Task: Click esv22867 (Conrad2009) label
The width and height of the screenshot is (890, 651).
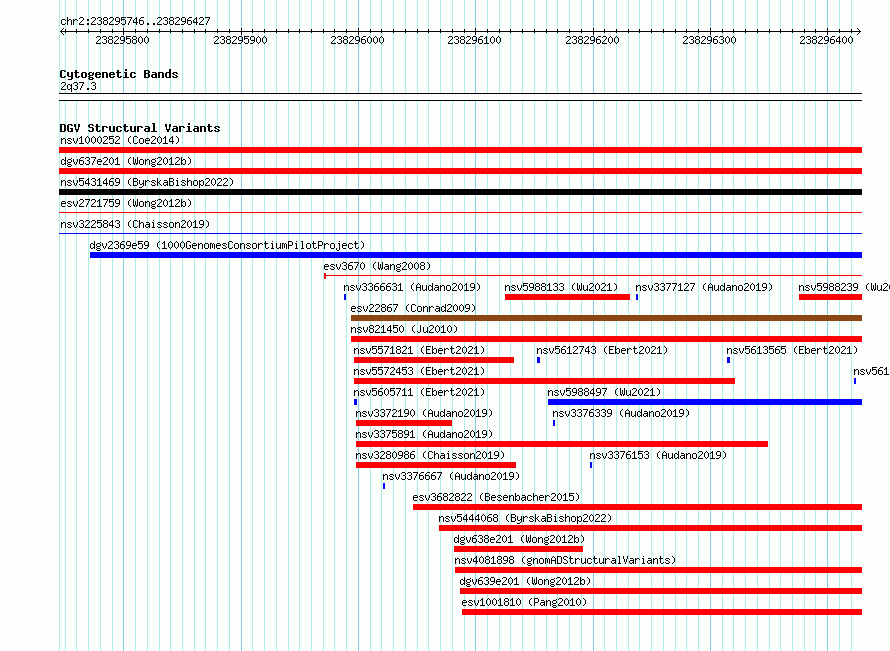Action: click(x=413, y=308)
